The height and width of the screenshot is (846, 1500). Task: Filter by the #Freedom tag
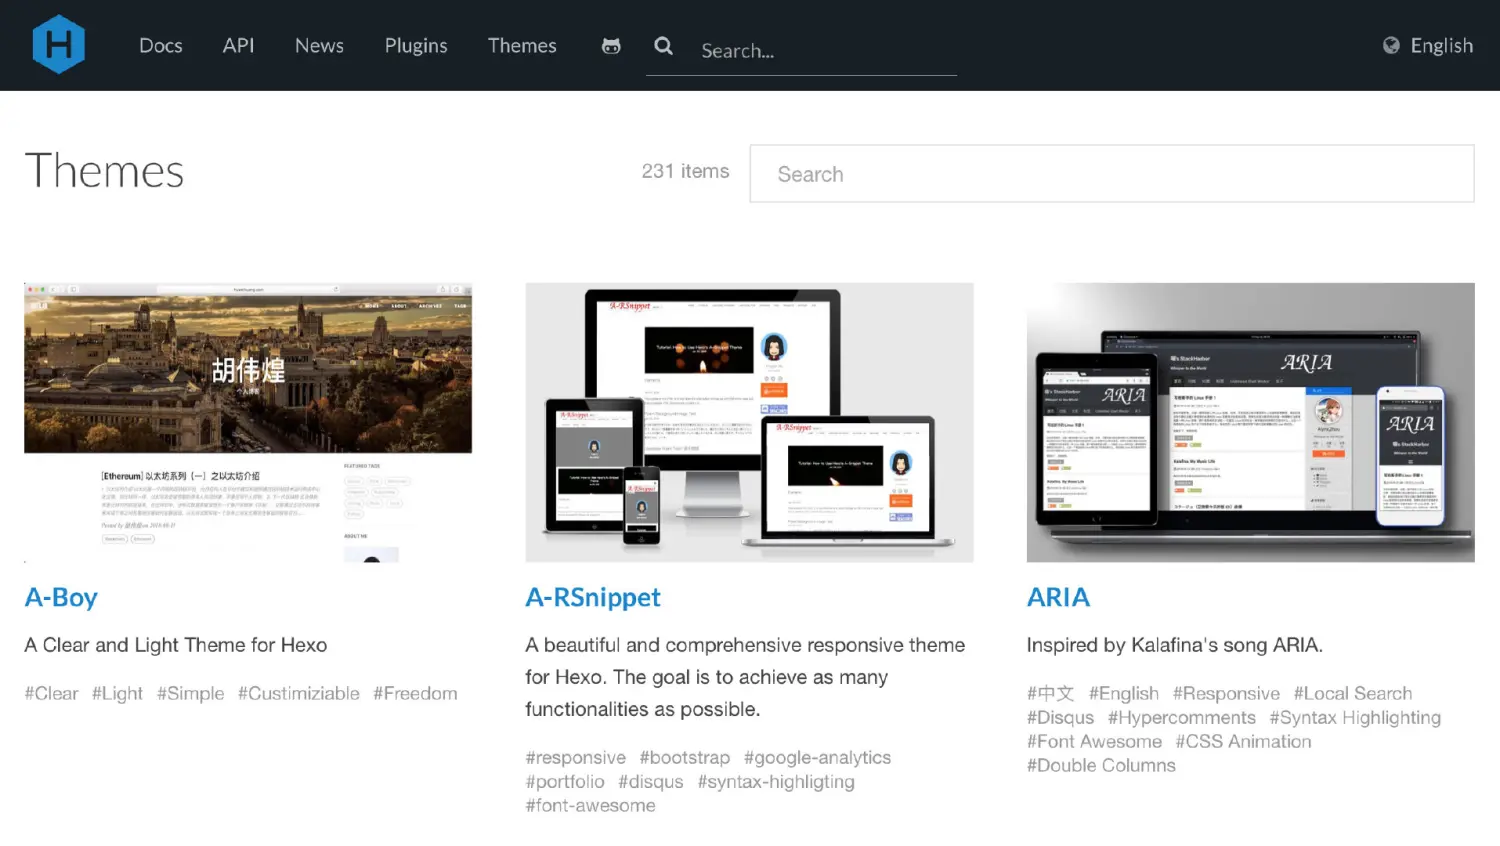pos(415,693)
